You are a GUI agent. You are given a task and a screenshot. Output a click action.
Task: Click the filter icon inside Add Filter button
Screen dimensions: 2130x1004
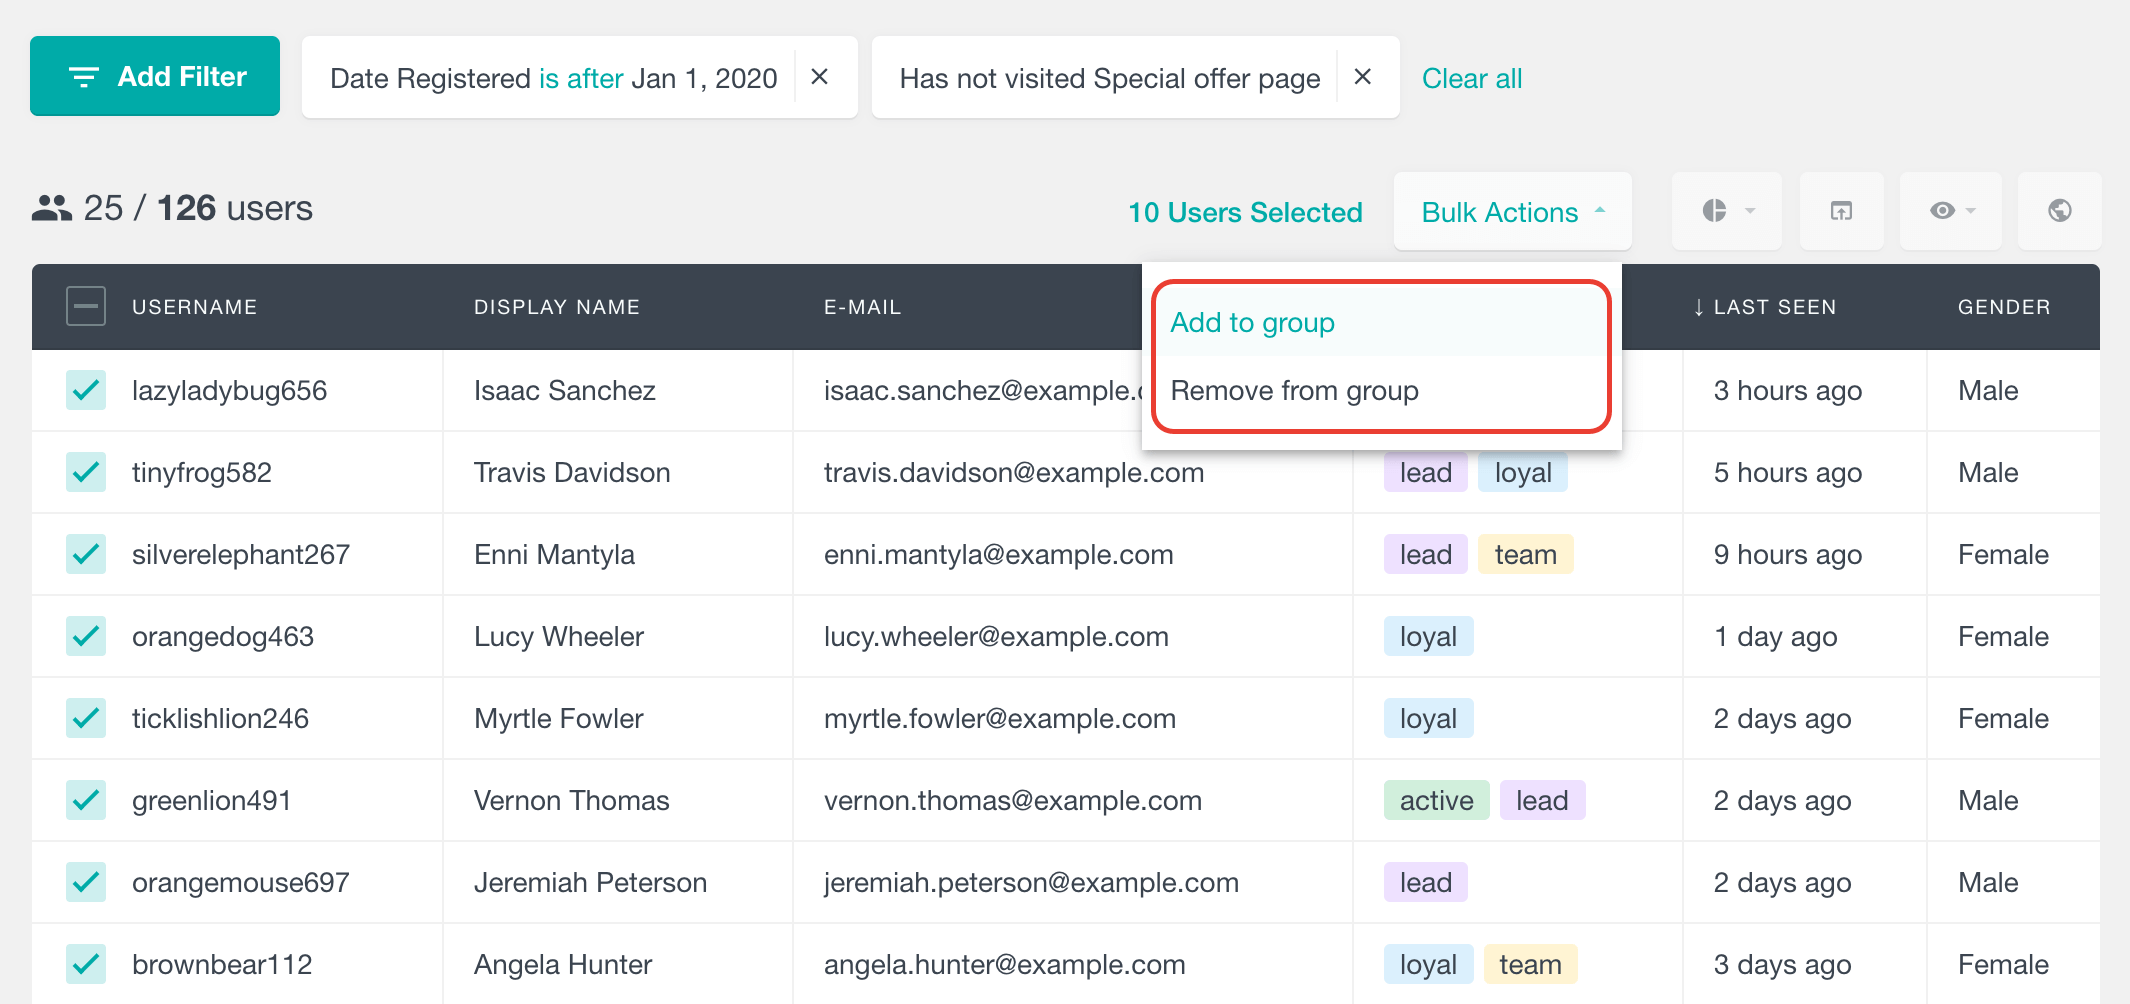coord(83,76)
